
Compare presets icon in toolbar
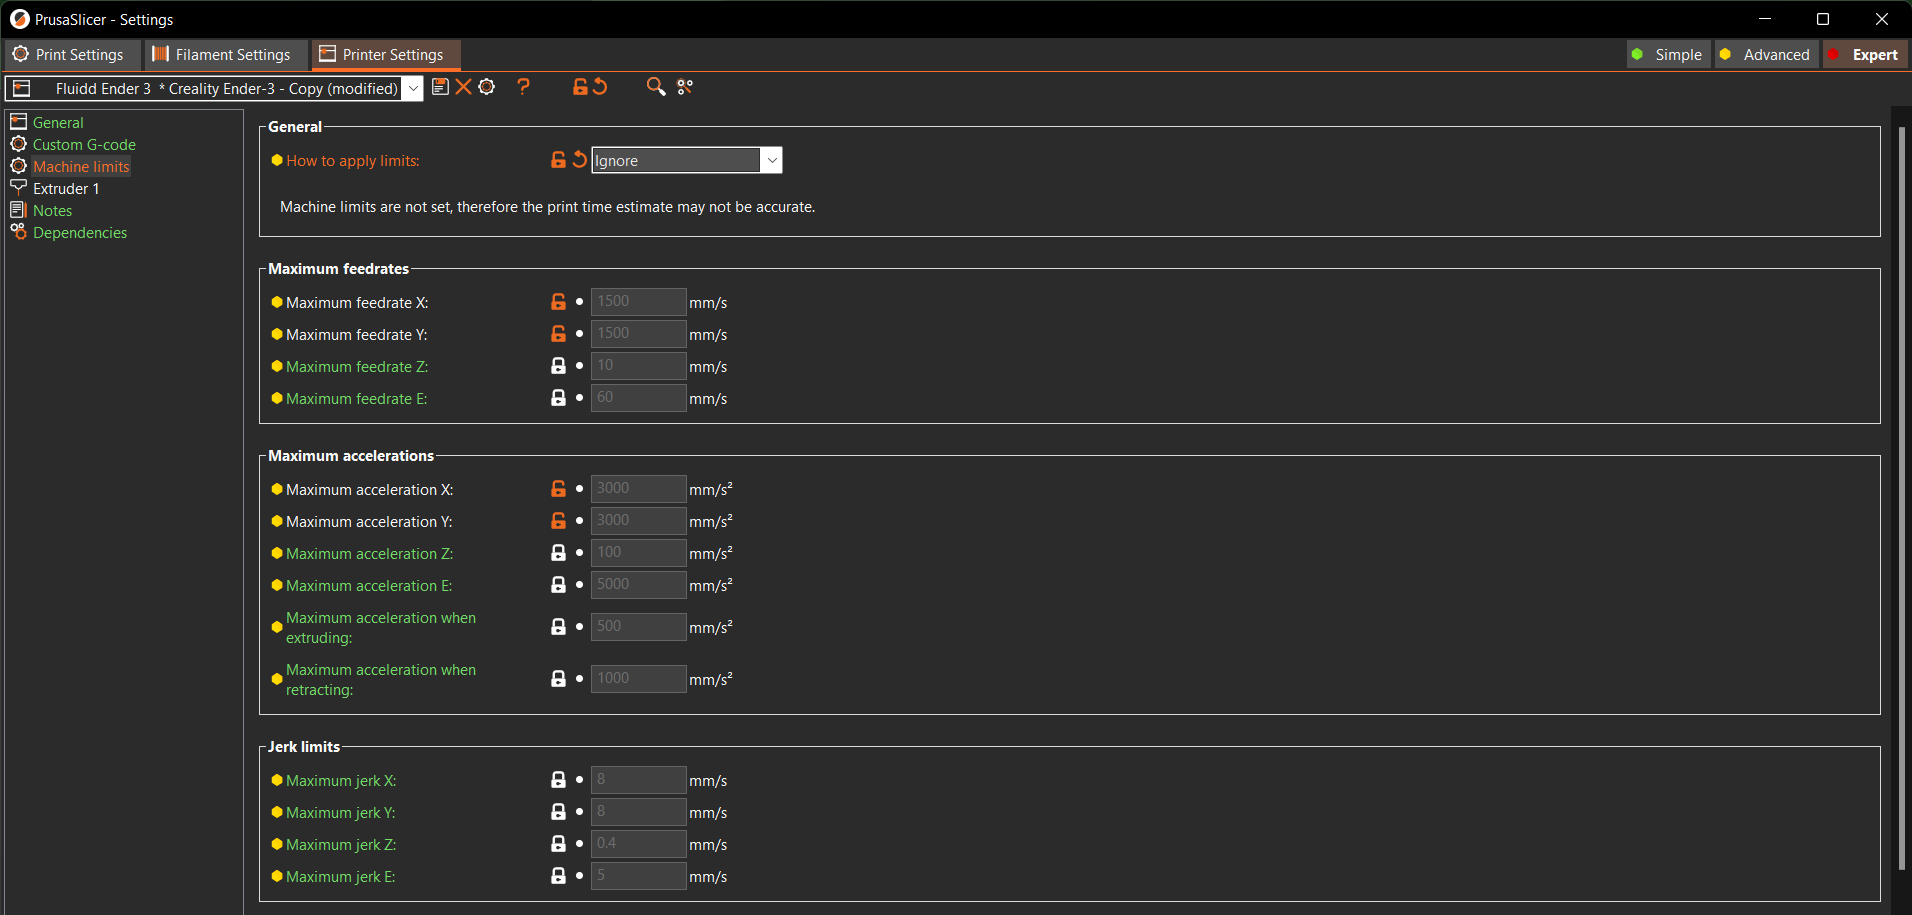tap(685, 87)
